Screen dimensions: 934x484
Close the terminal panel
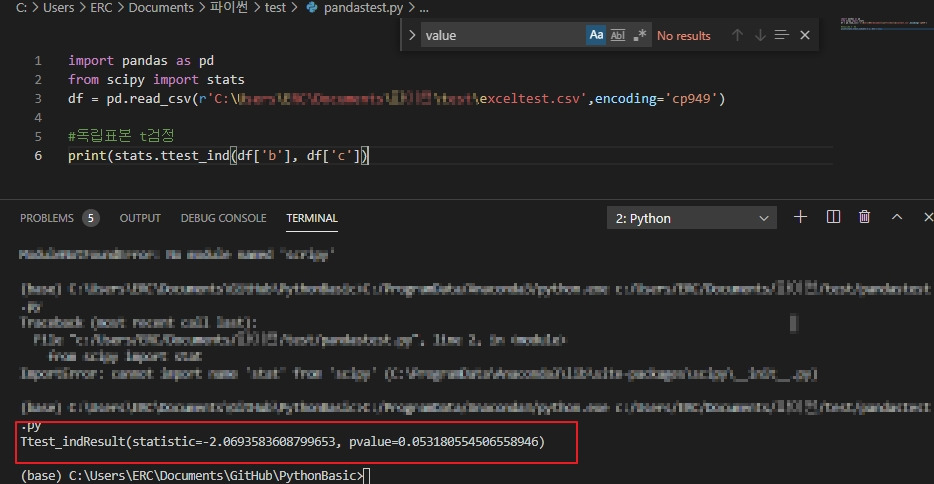click(x=927, y=217)
